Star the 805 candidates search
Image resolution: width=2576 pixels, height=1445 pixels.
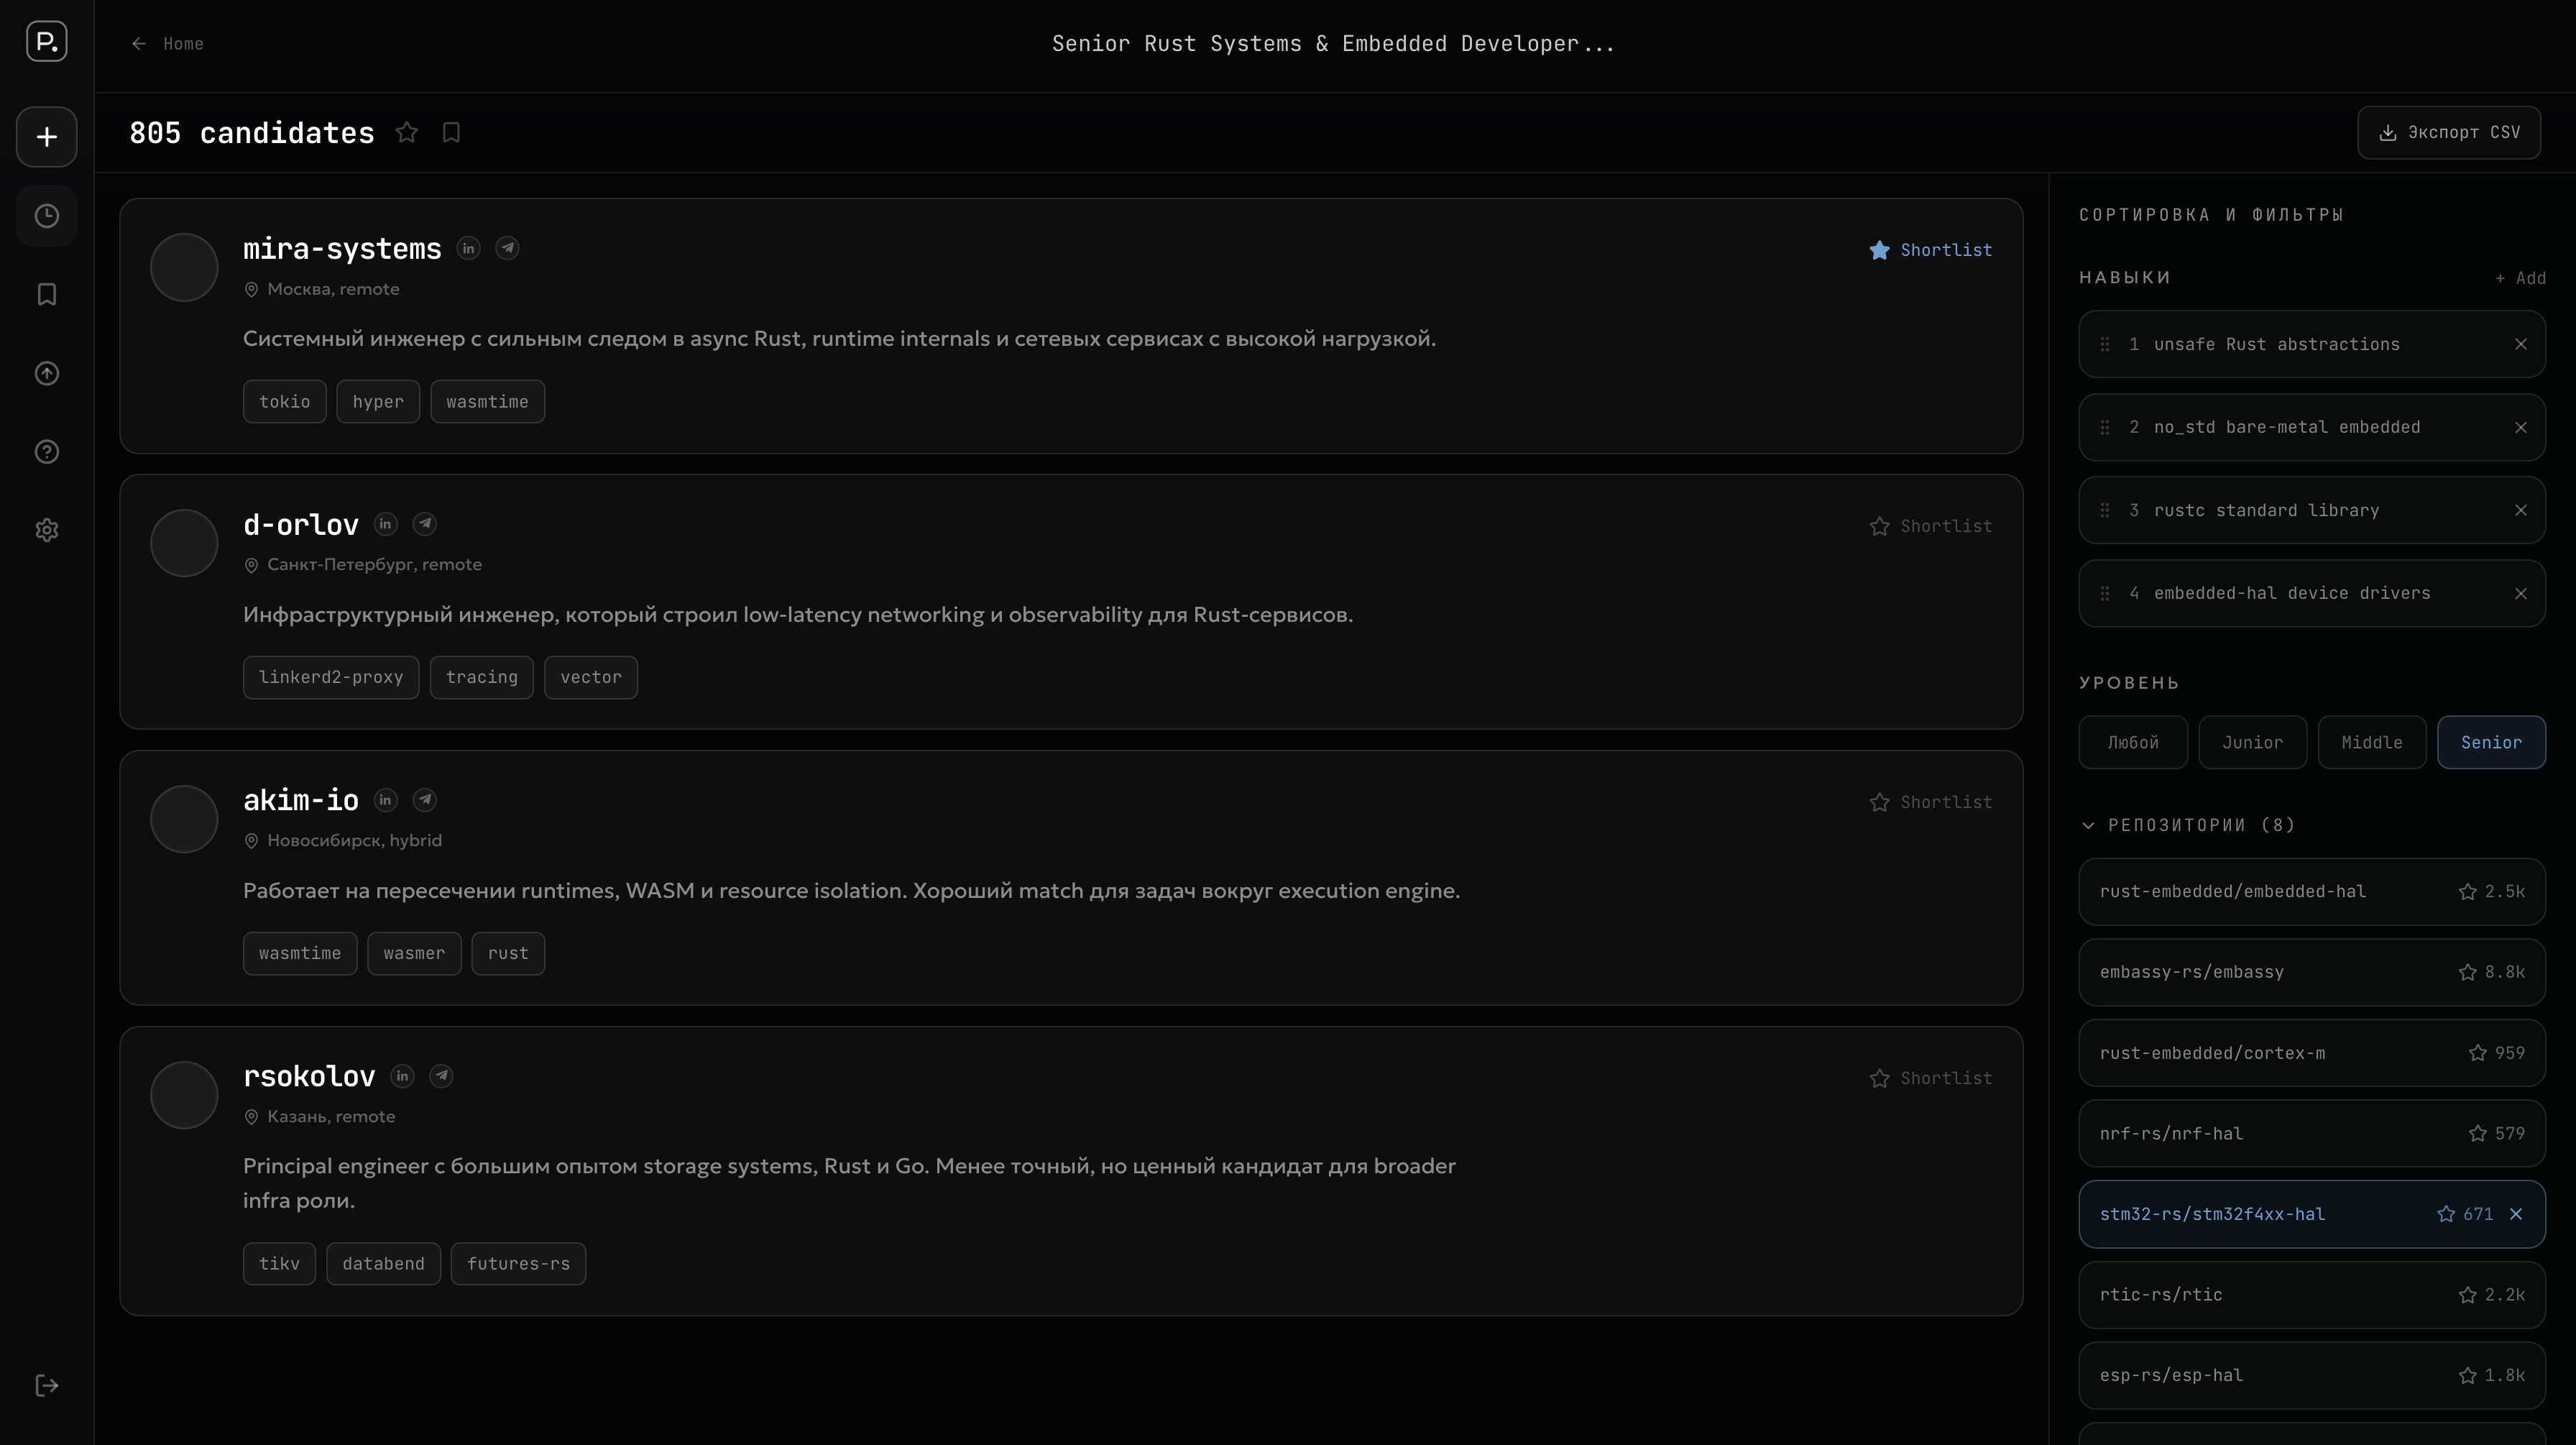[x=406, y=133]
